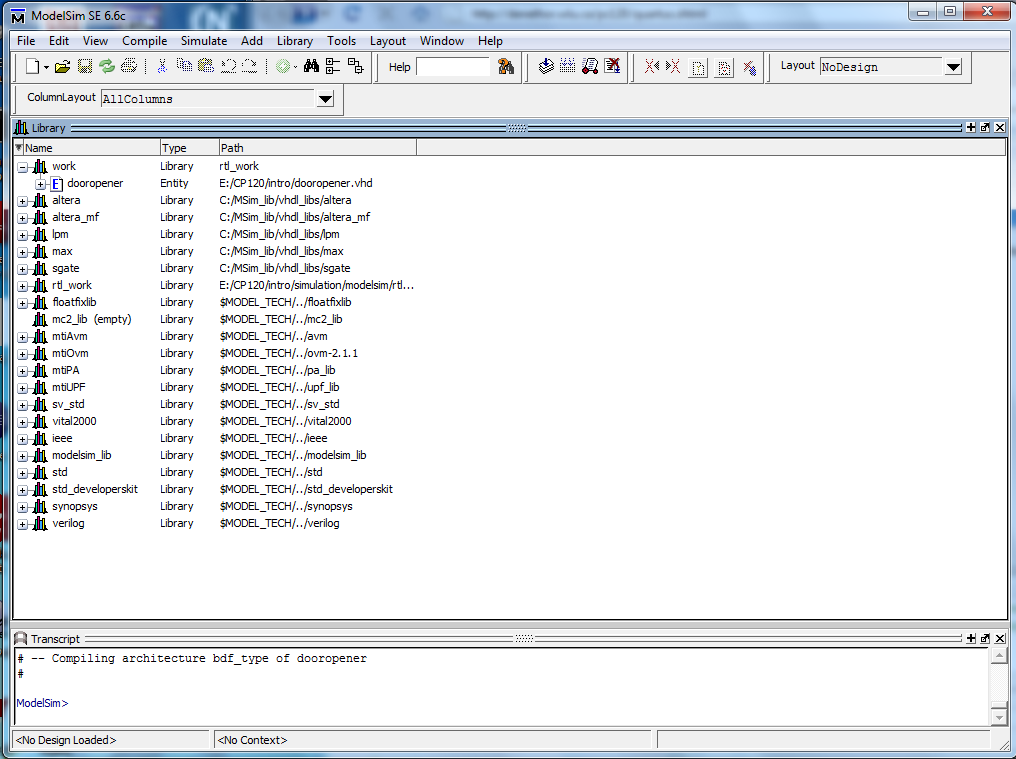The width and height of the screenshot is (1016, 759).
Task: Click the Name column header
Action: [91, 148]
